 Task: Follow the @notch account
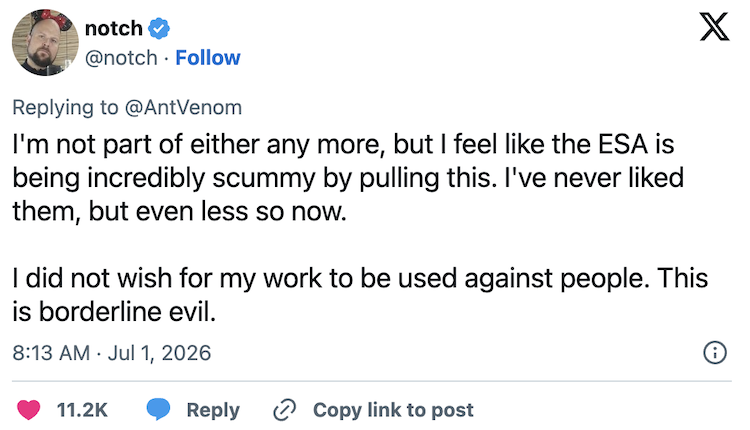208,58
